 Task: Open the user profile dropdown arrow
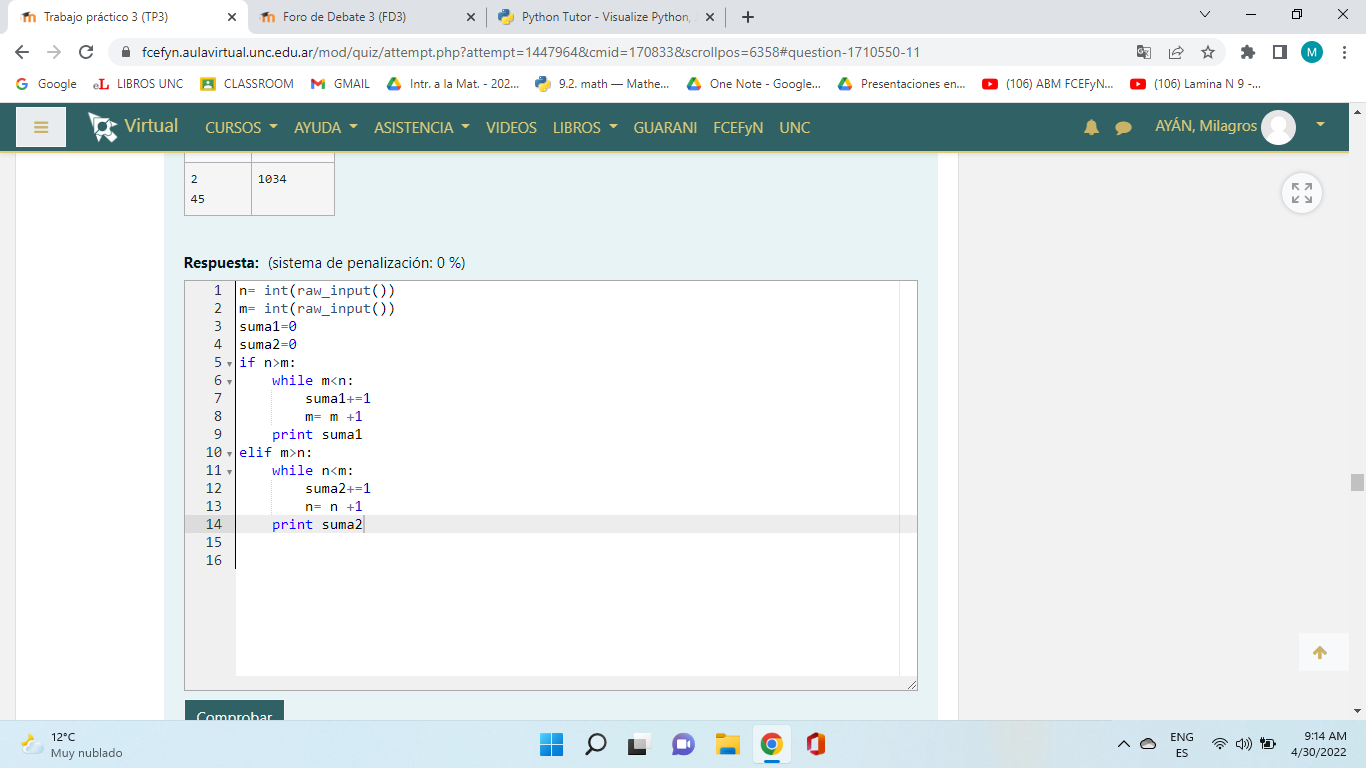coord(1320,125)
